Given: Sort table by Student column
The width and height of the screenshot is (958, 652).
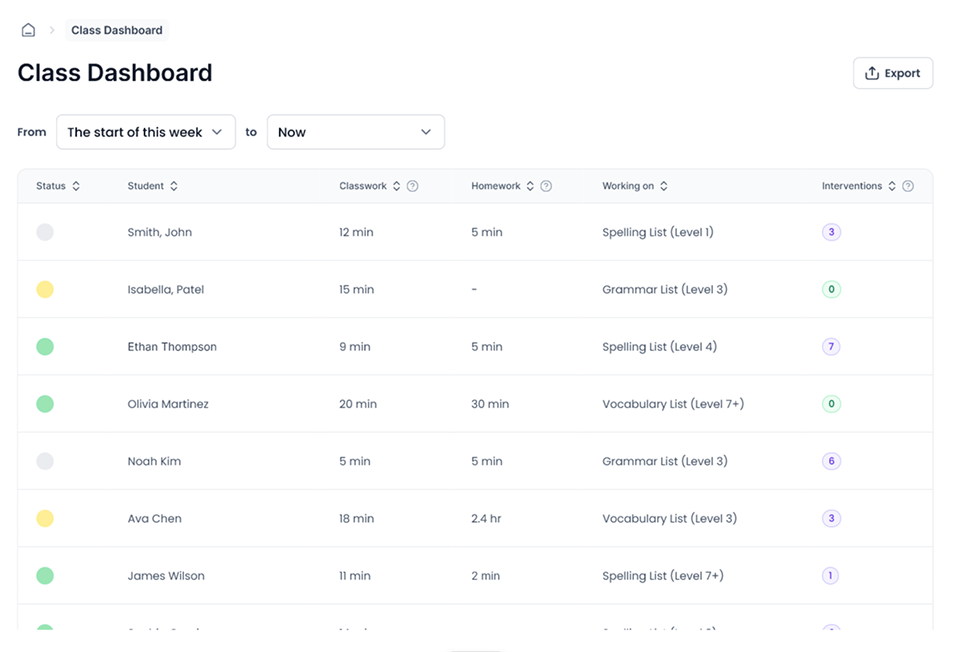Looking at the screenshot, I should coord(174,186).
